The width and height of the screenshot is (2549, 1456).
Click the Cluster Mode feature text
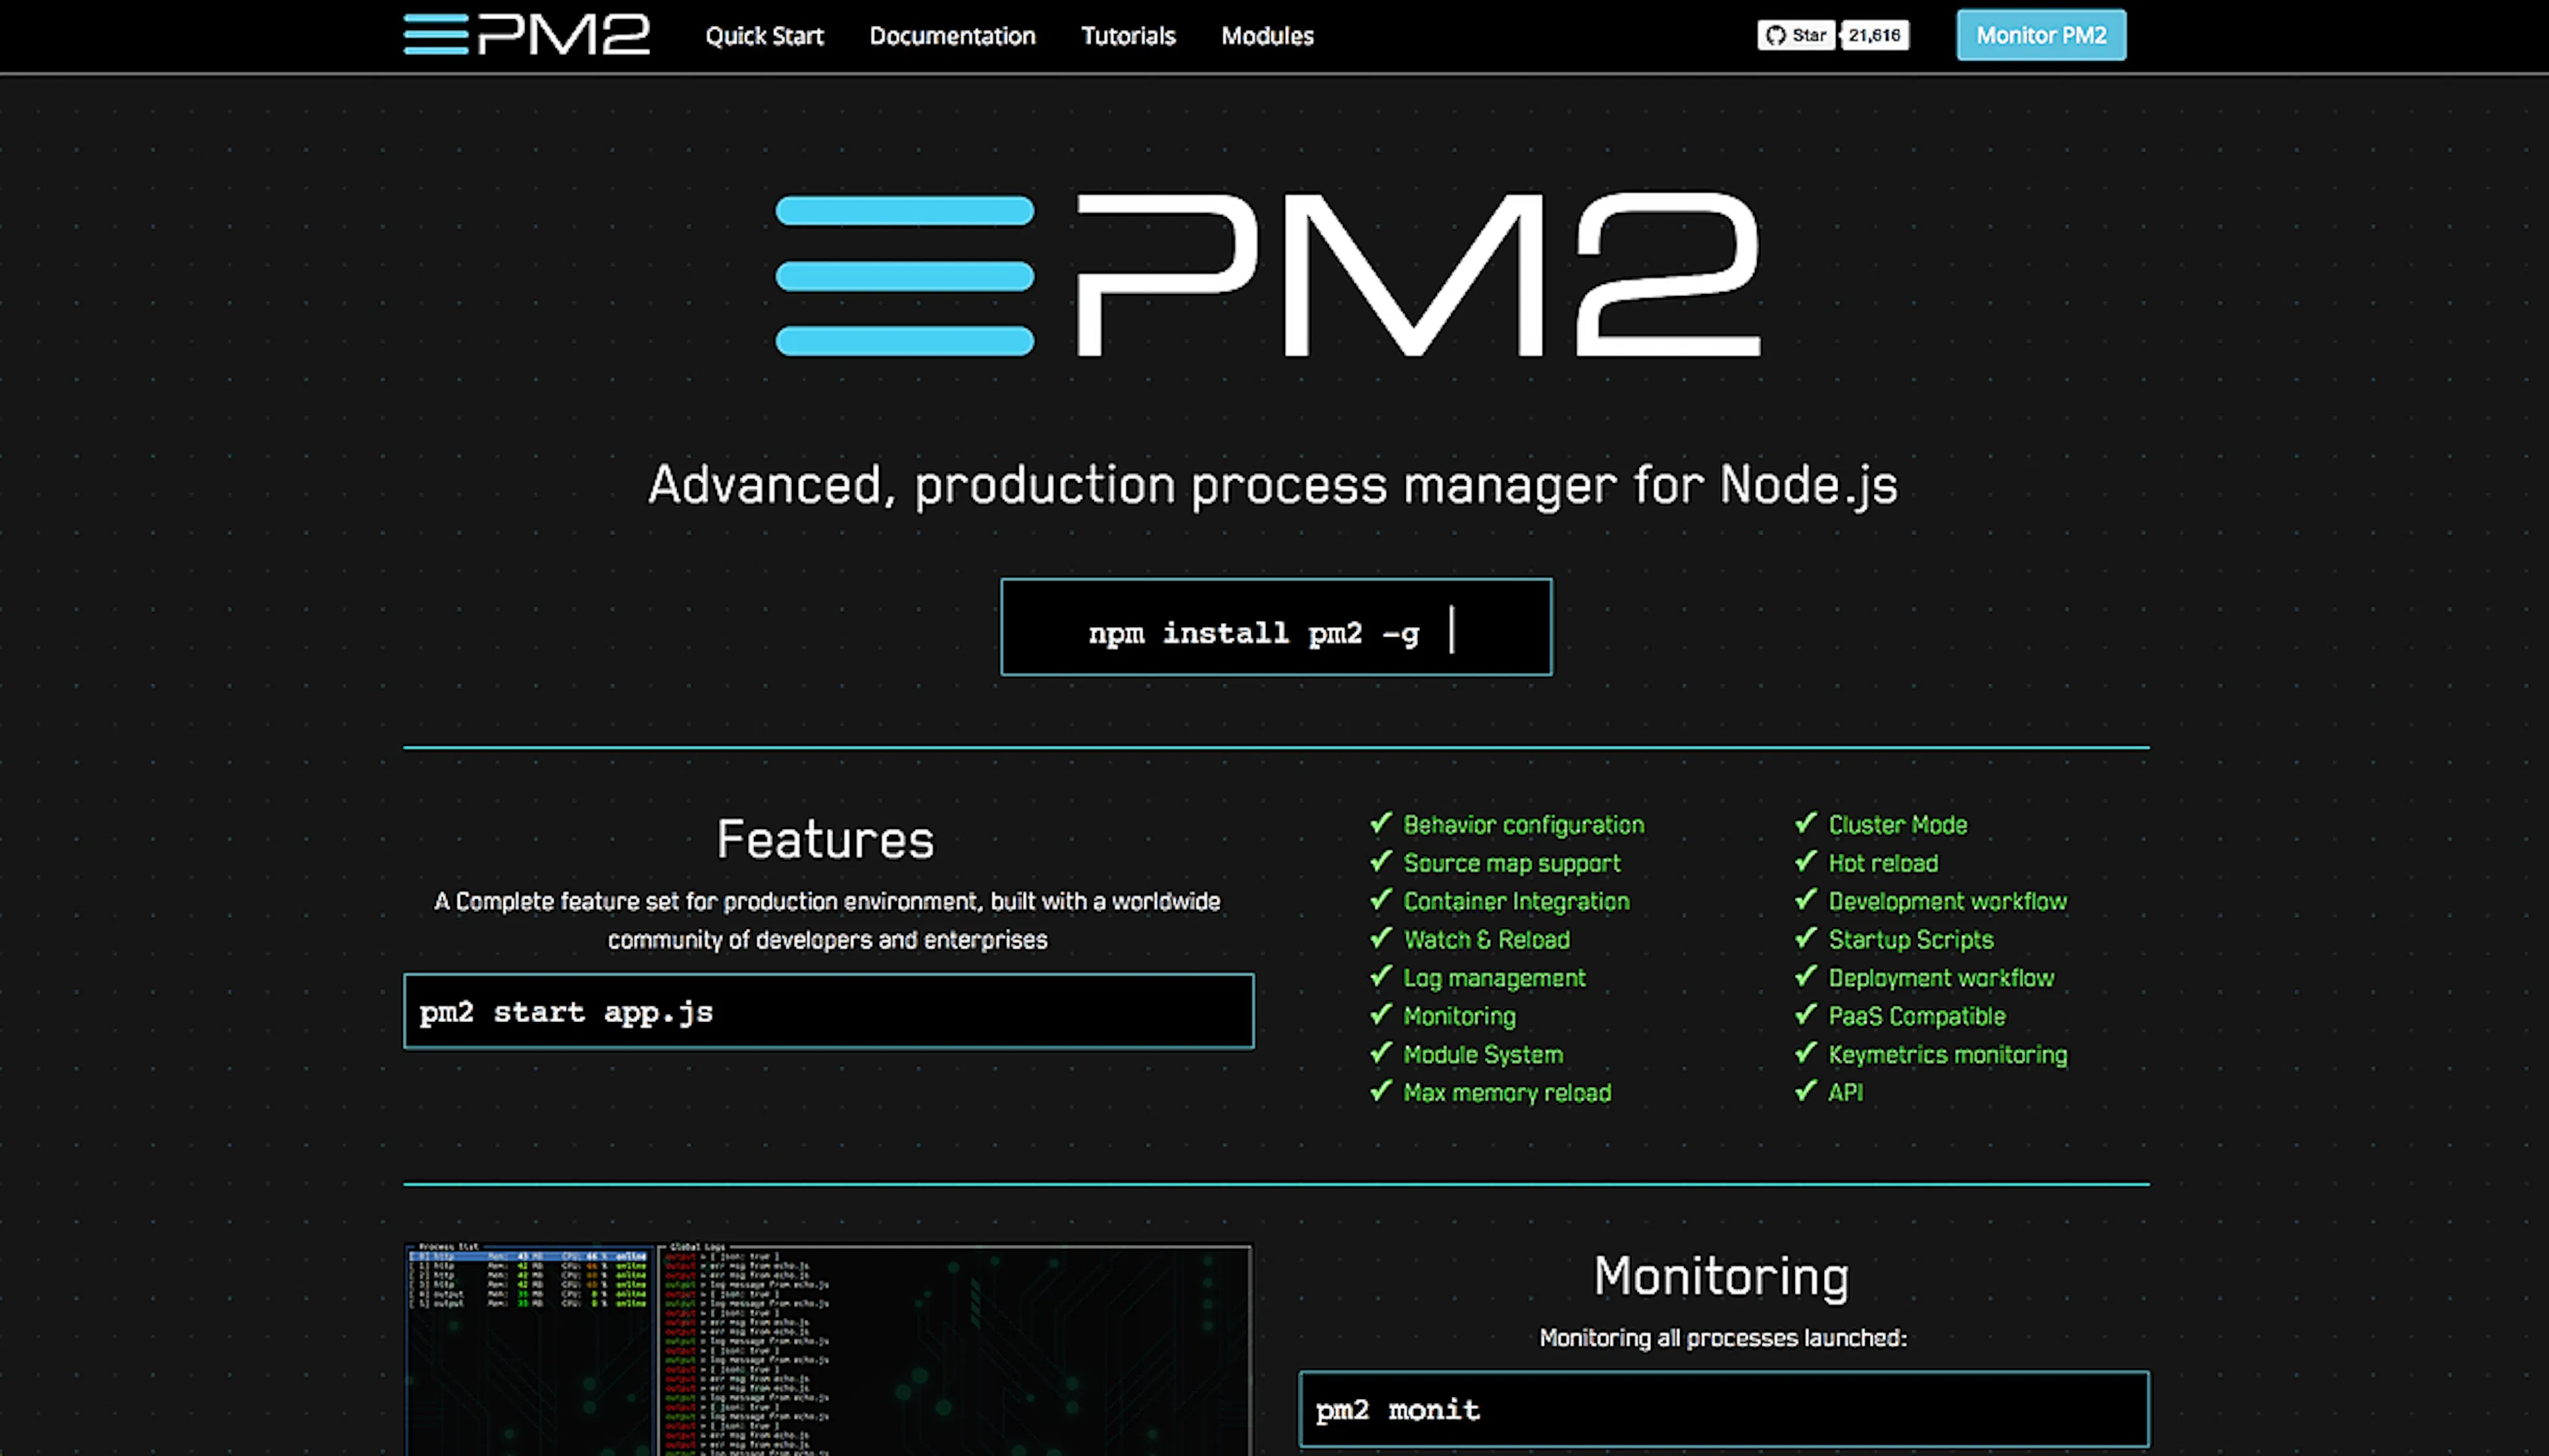pyautogui.click(x=1898, y=825)
